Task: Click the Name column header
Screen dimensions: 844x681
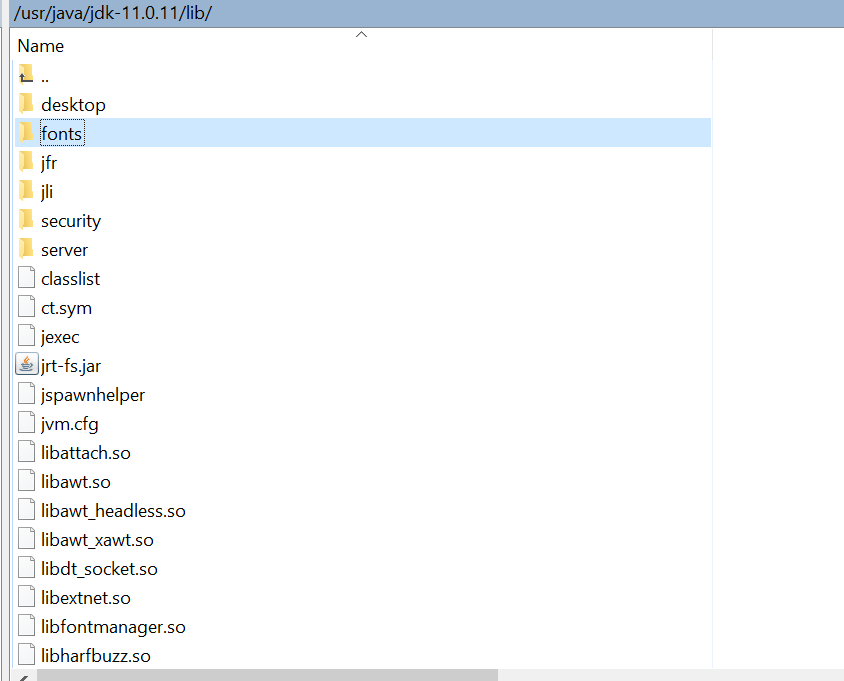Action: tap(40, 45)
